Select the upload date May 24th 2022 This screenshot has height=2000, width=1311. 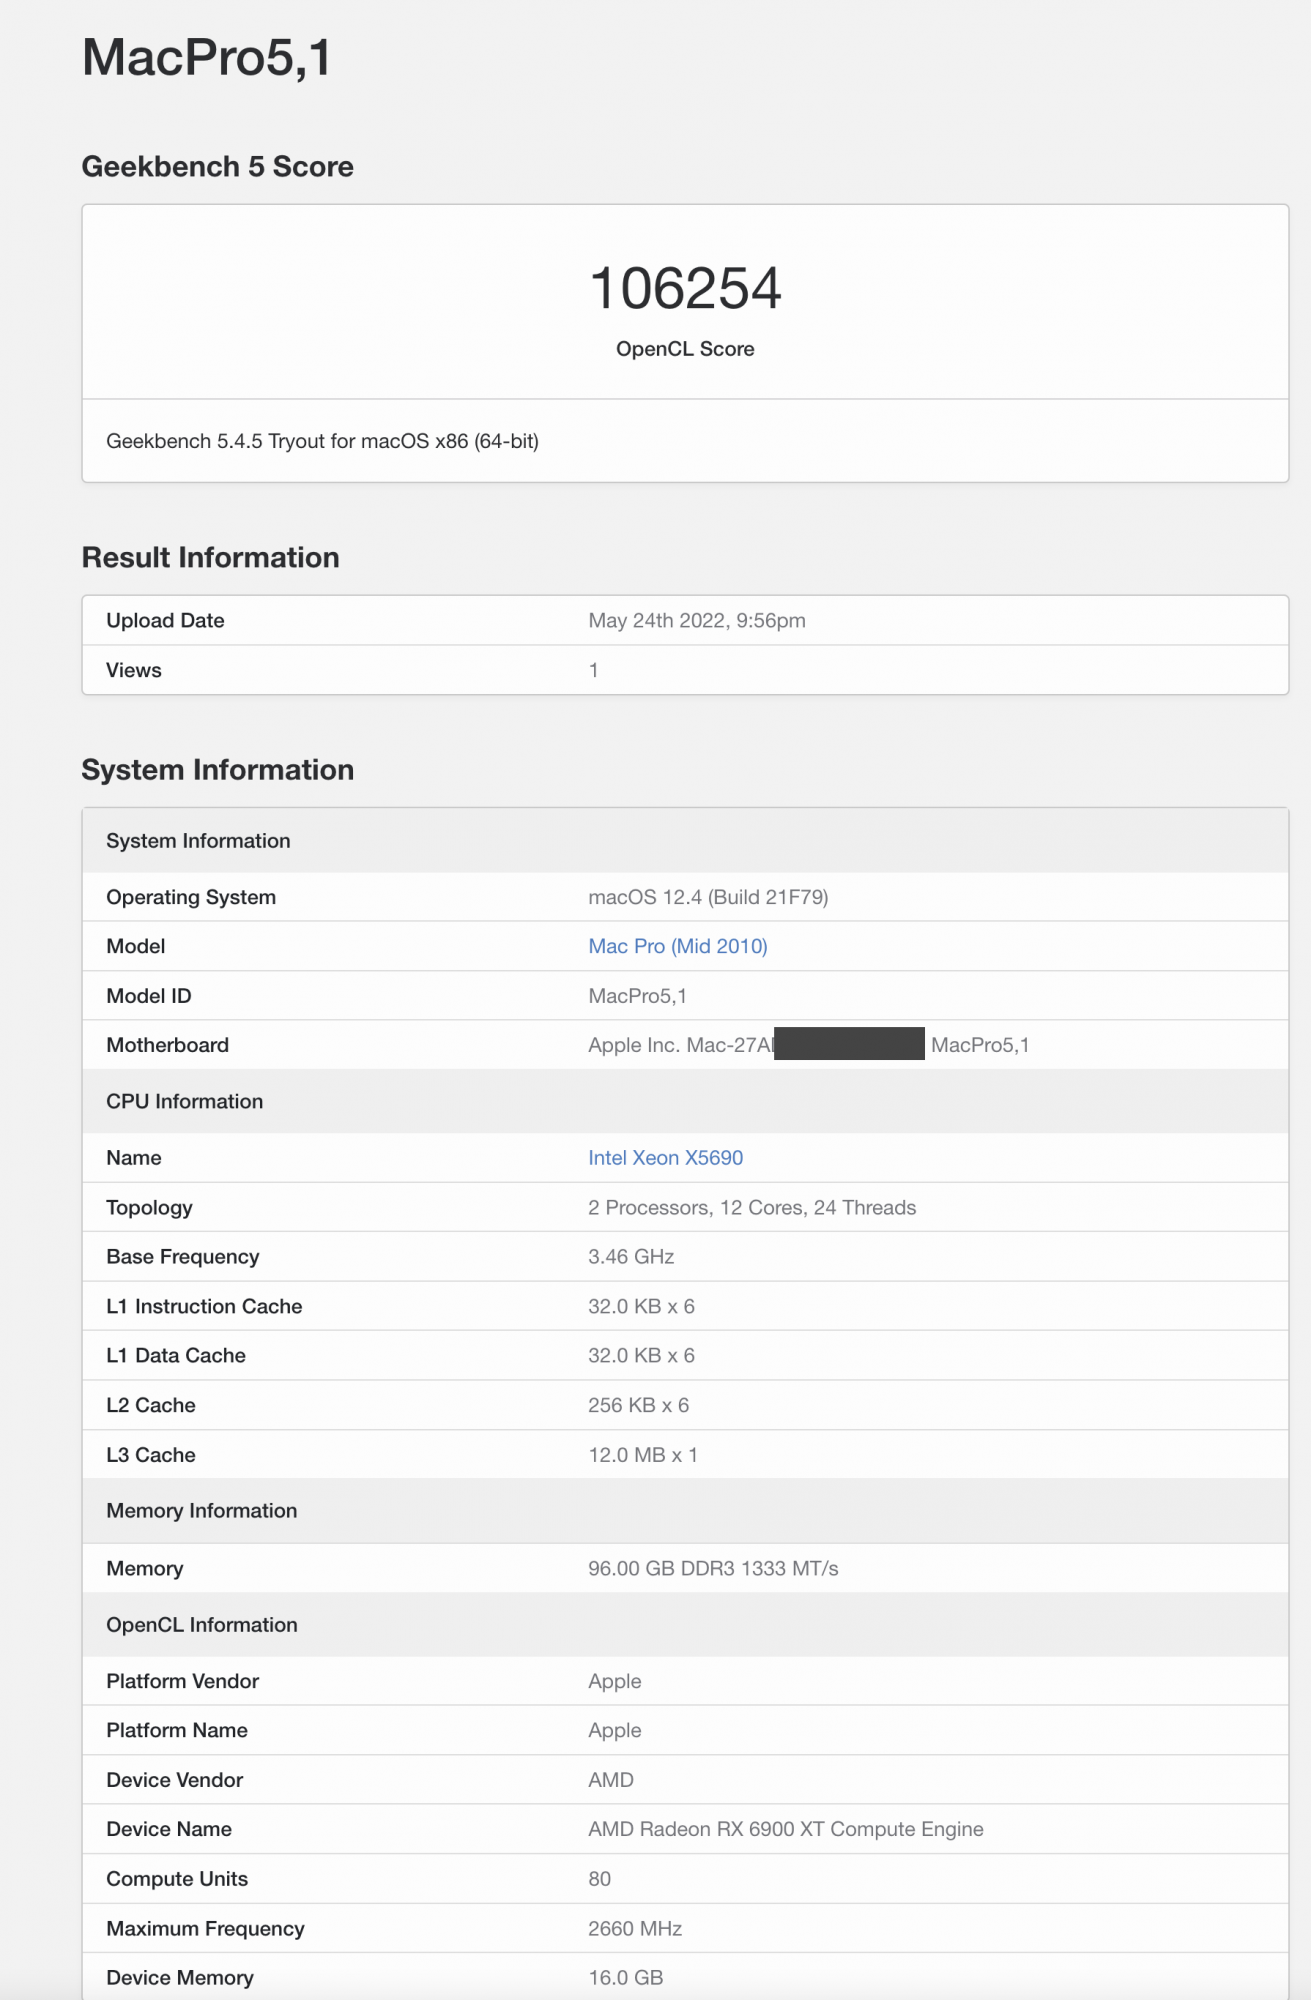point(696,621)
